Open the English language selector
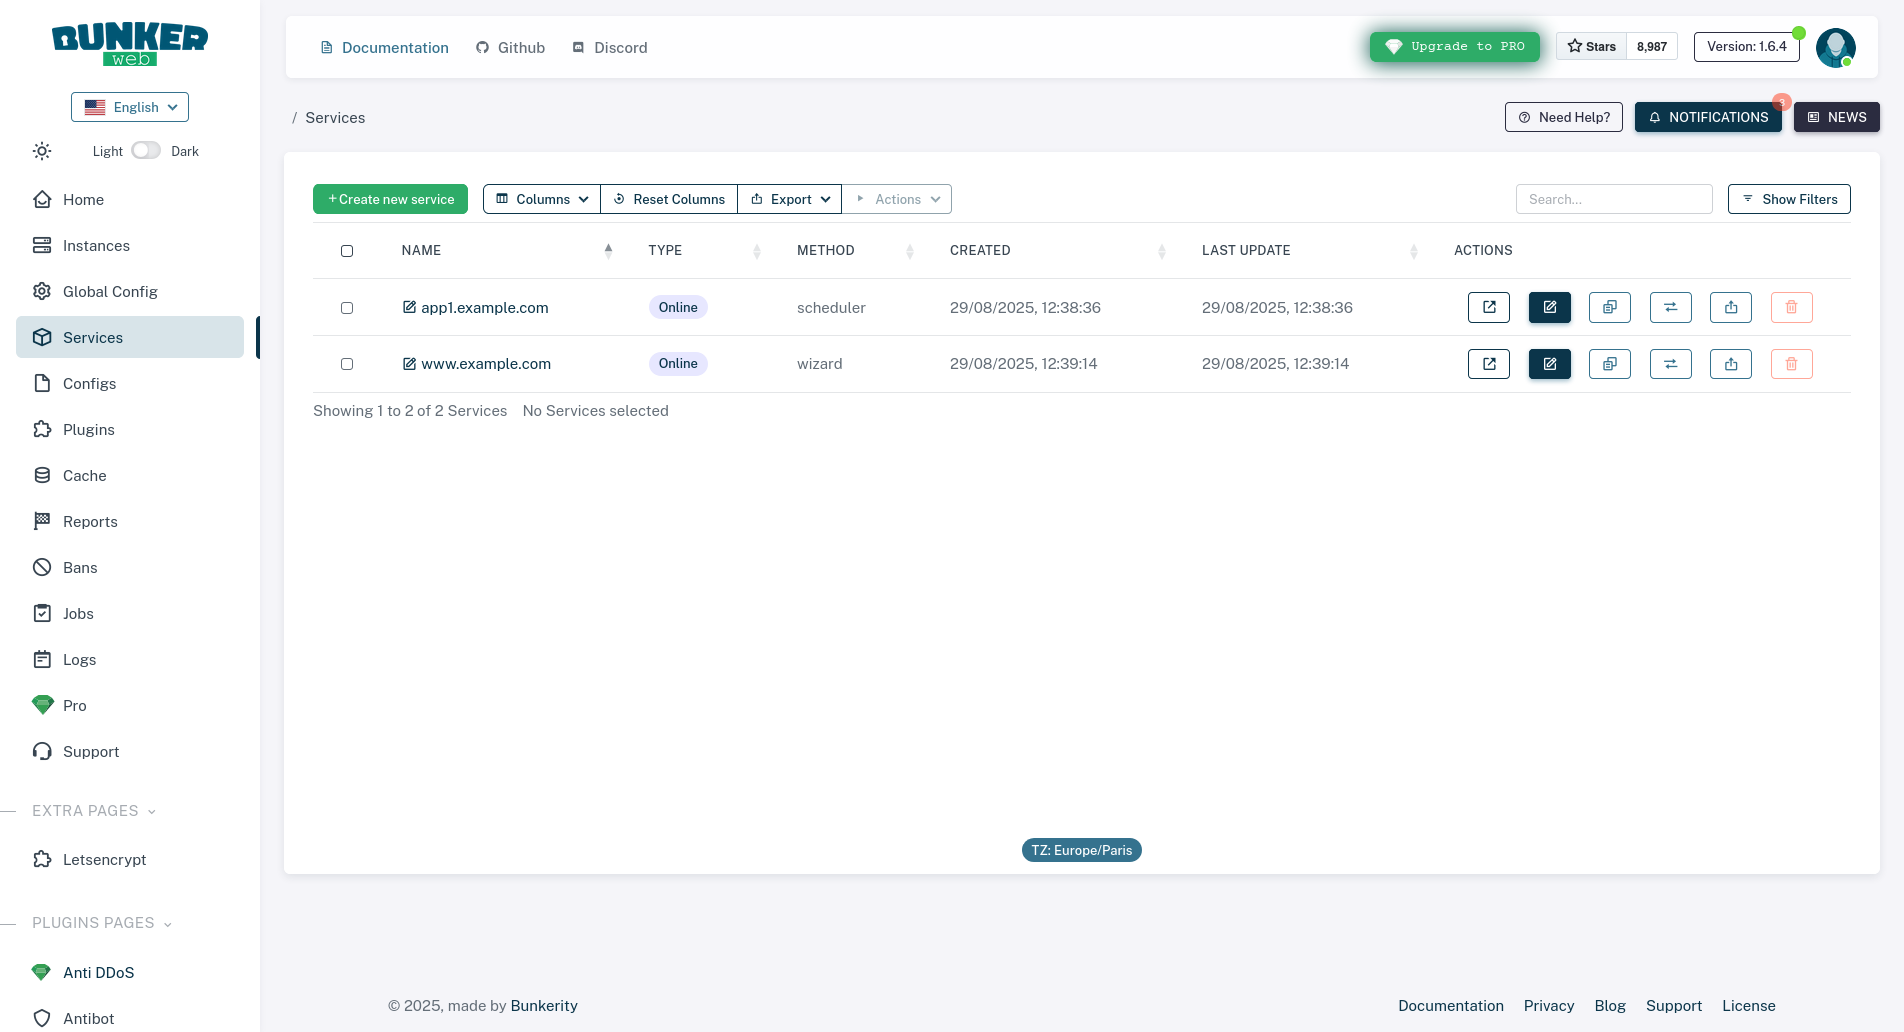Viewport: 1904px width, 1032px height. [x=129, y=107]
